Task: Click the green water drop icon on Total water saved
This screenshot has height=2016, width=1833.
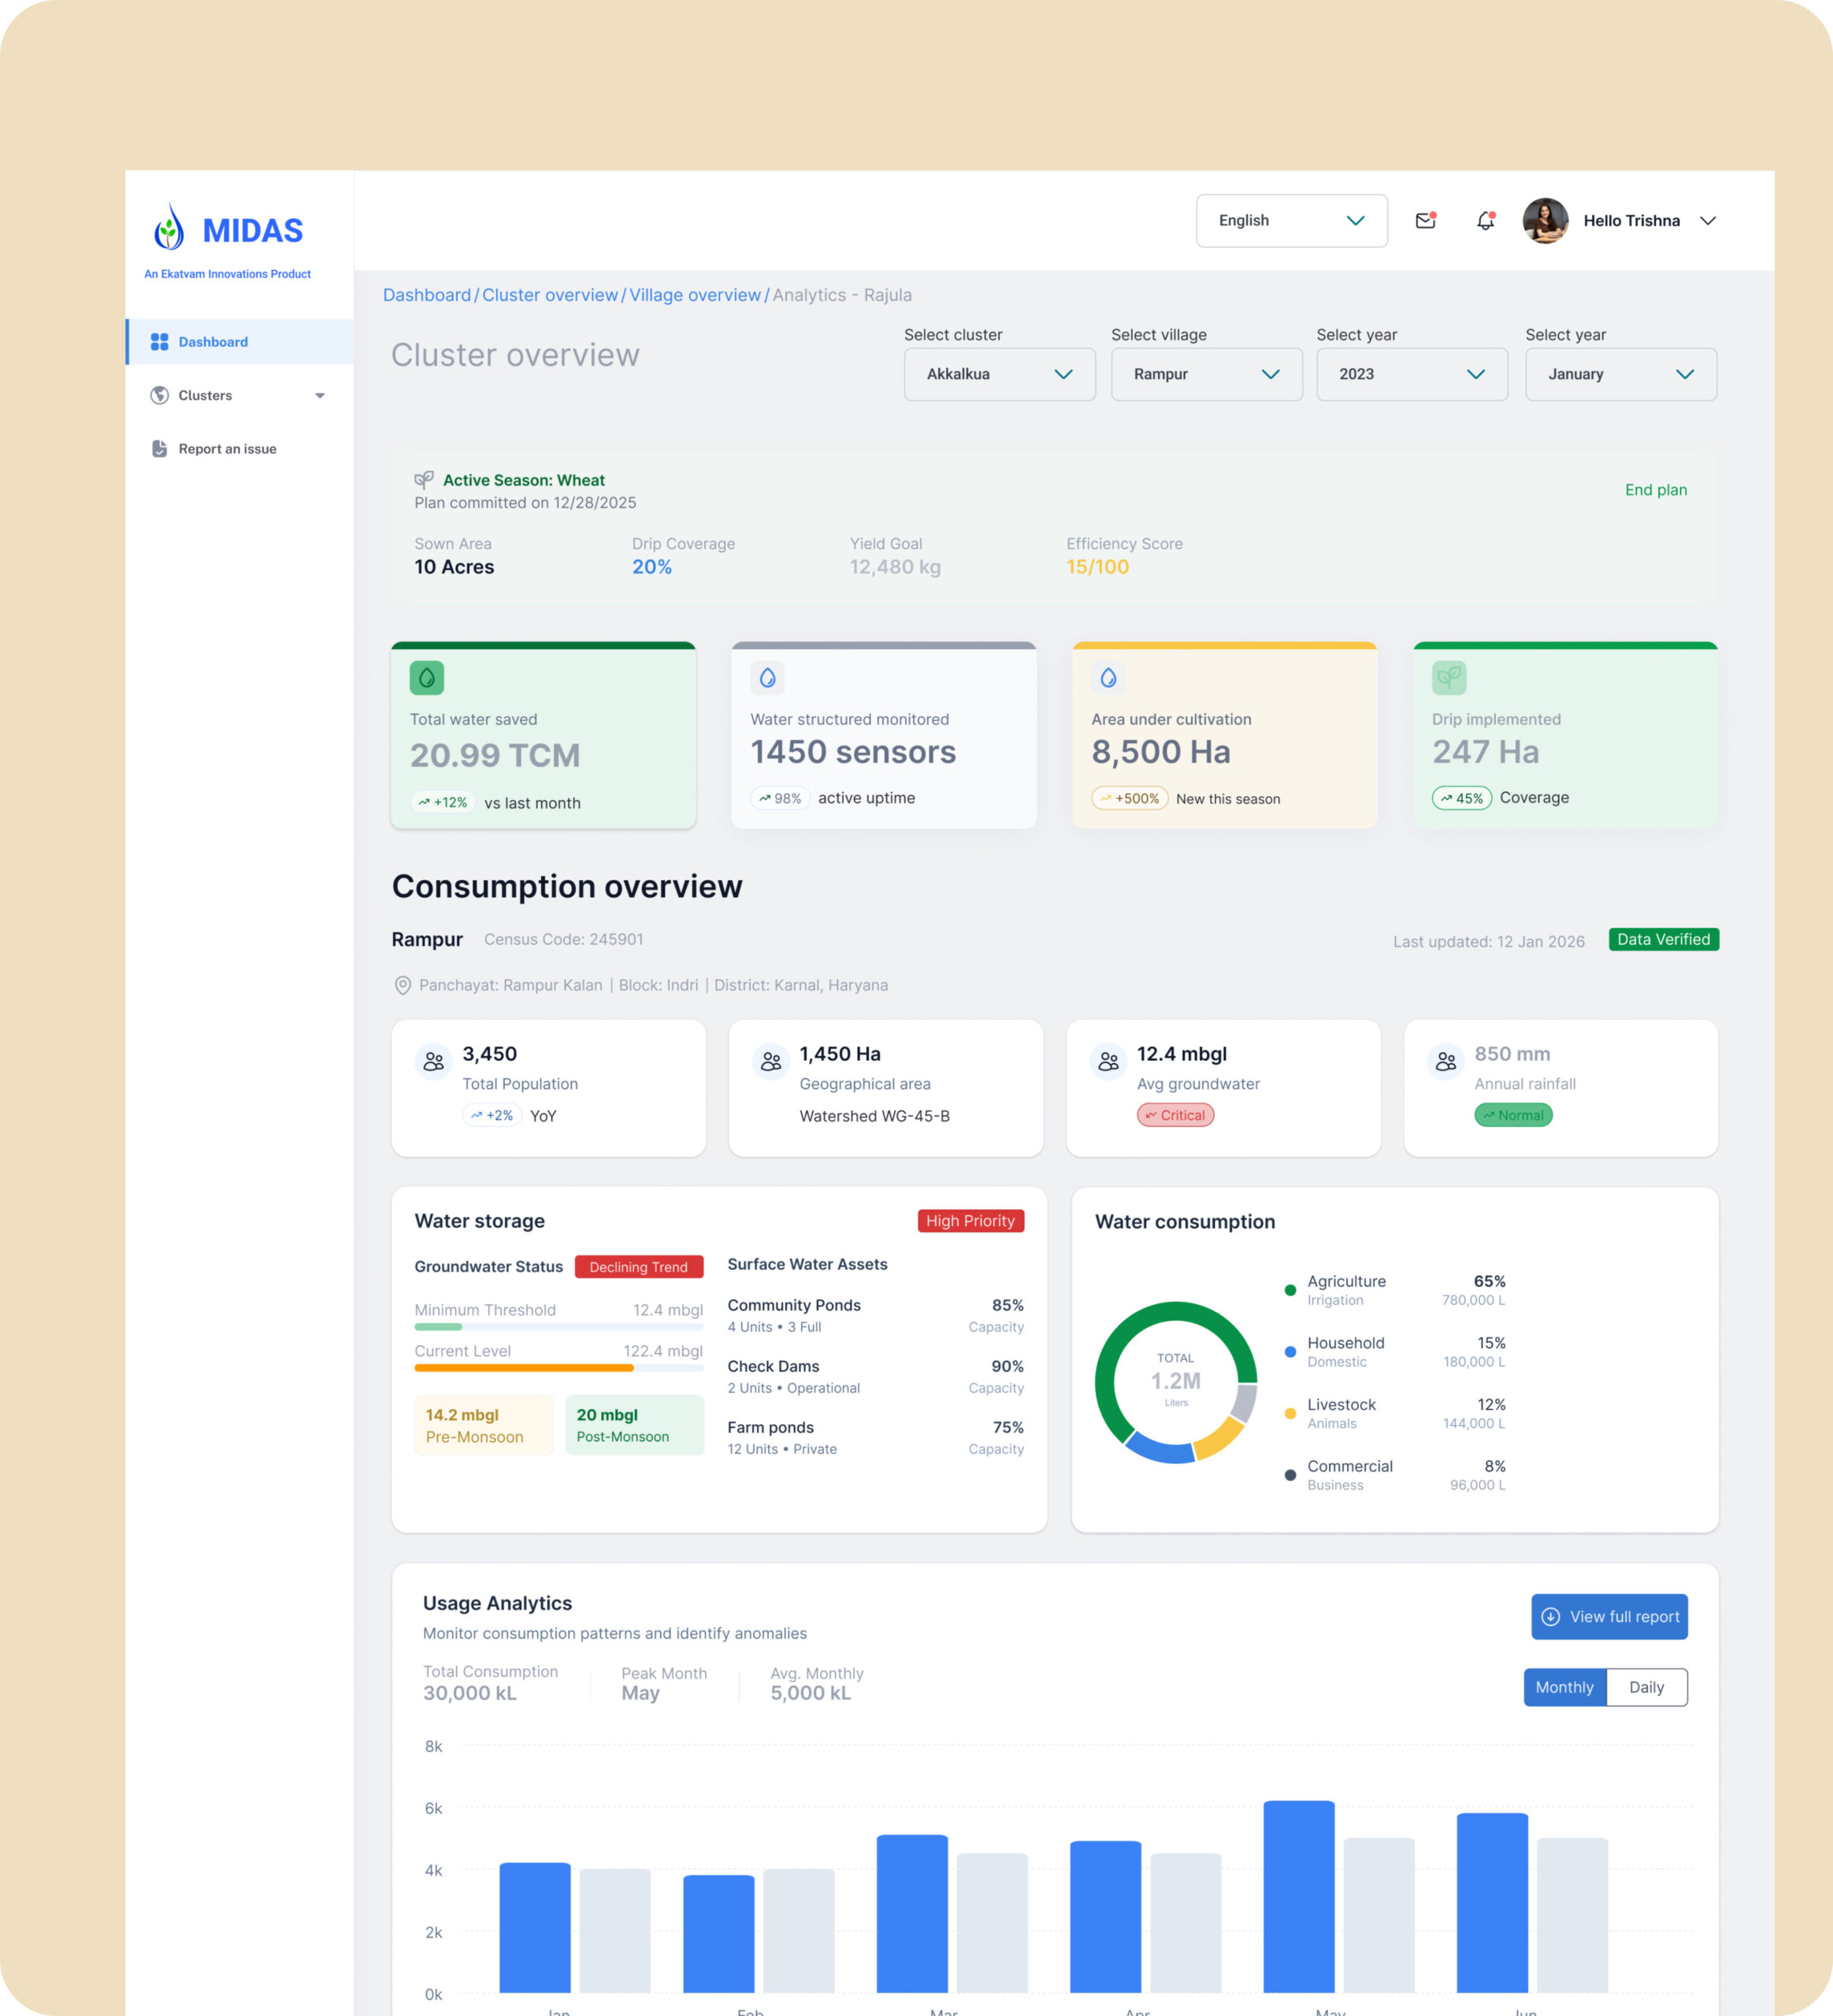Action: [x=427, y=678]
